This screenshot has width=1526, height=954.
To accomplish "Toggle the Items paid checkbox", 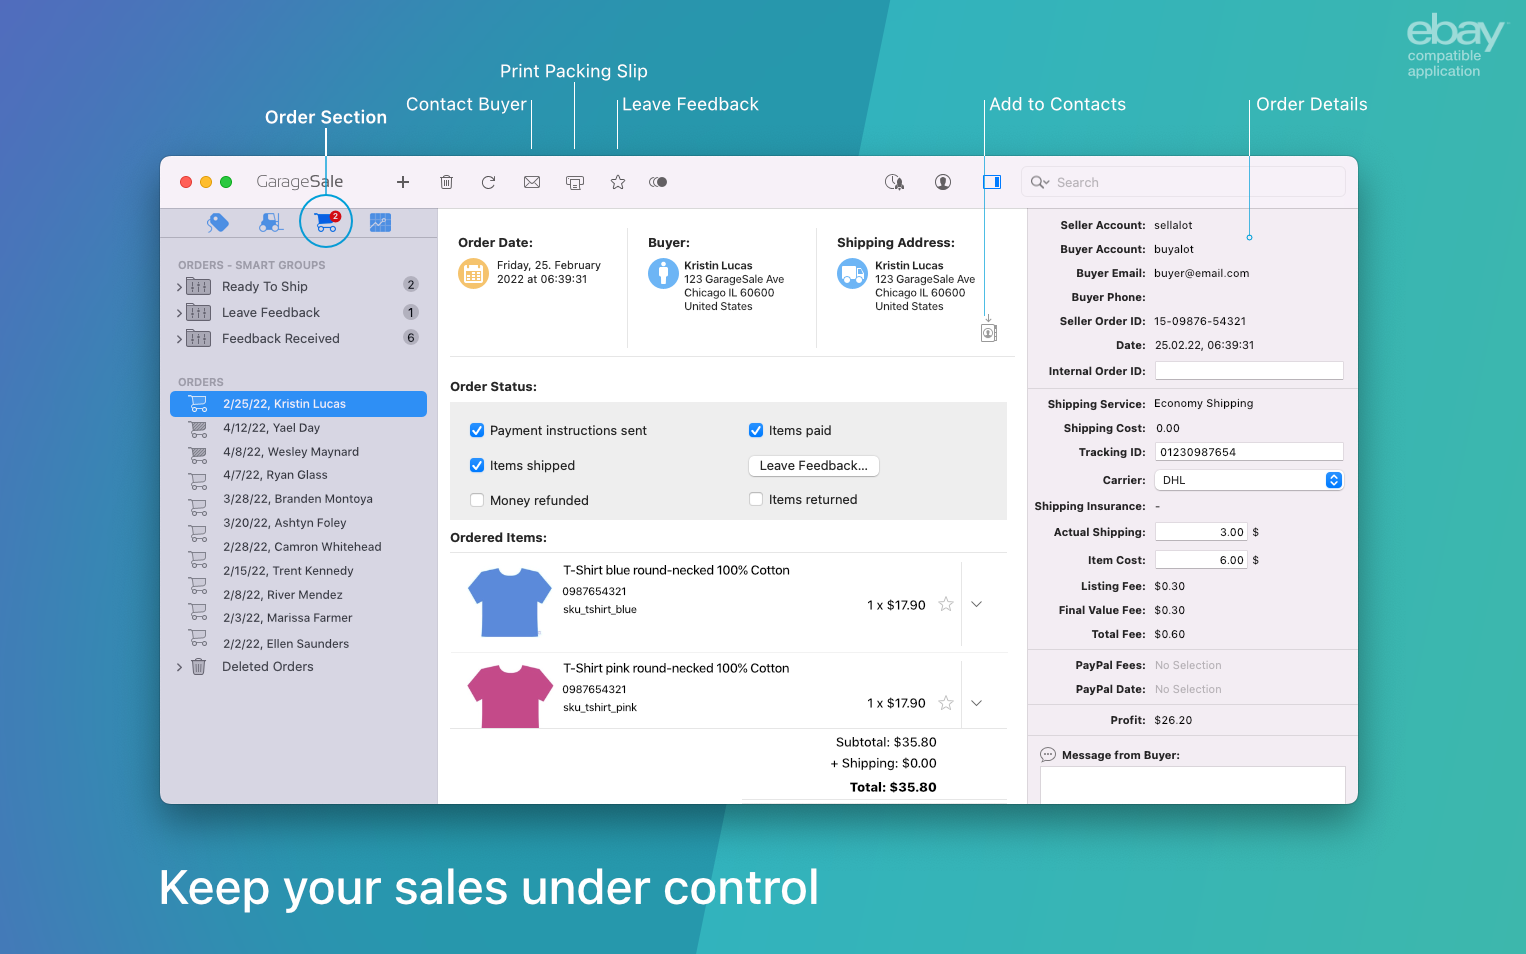I will pyautogui.click(x=756, y=430).
